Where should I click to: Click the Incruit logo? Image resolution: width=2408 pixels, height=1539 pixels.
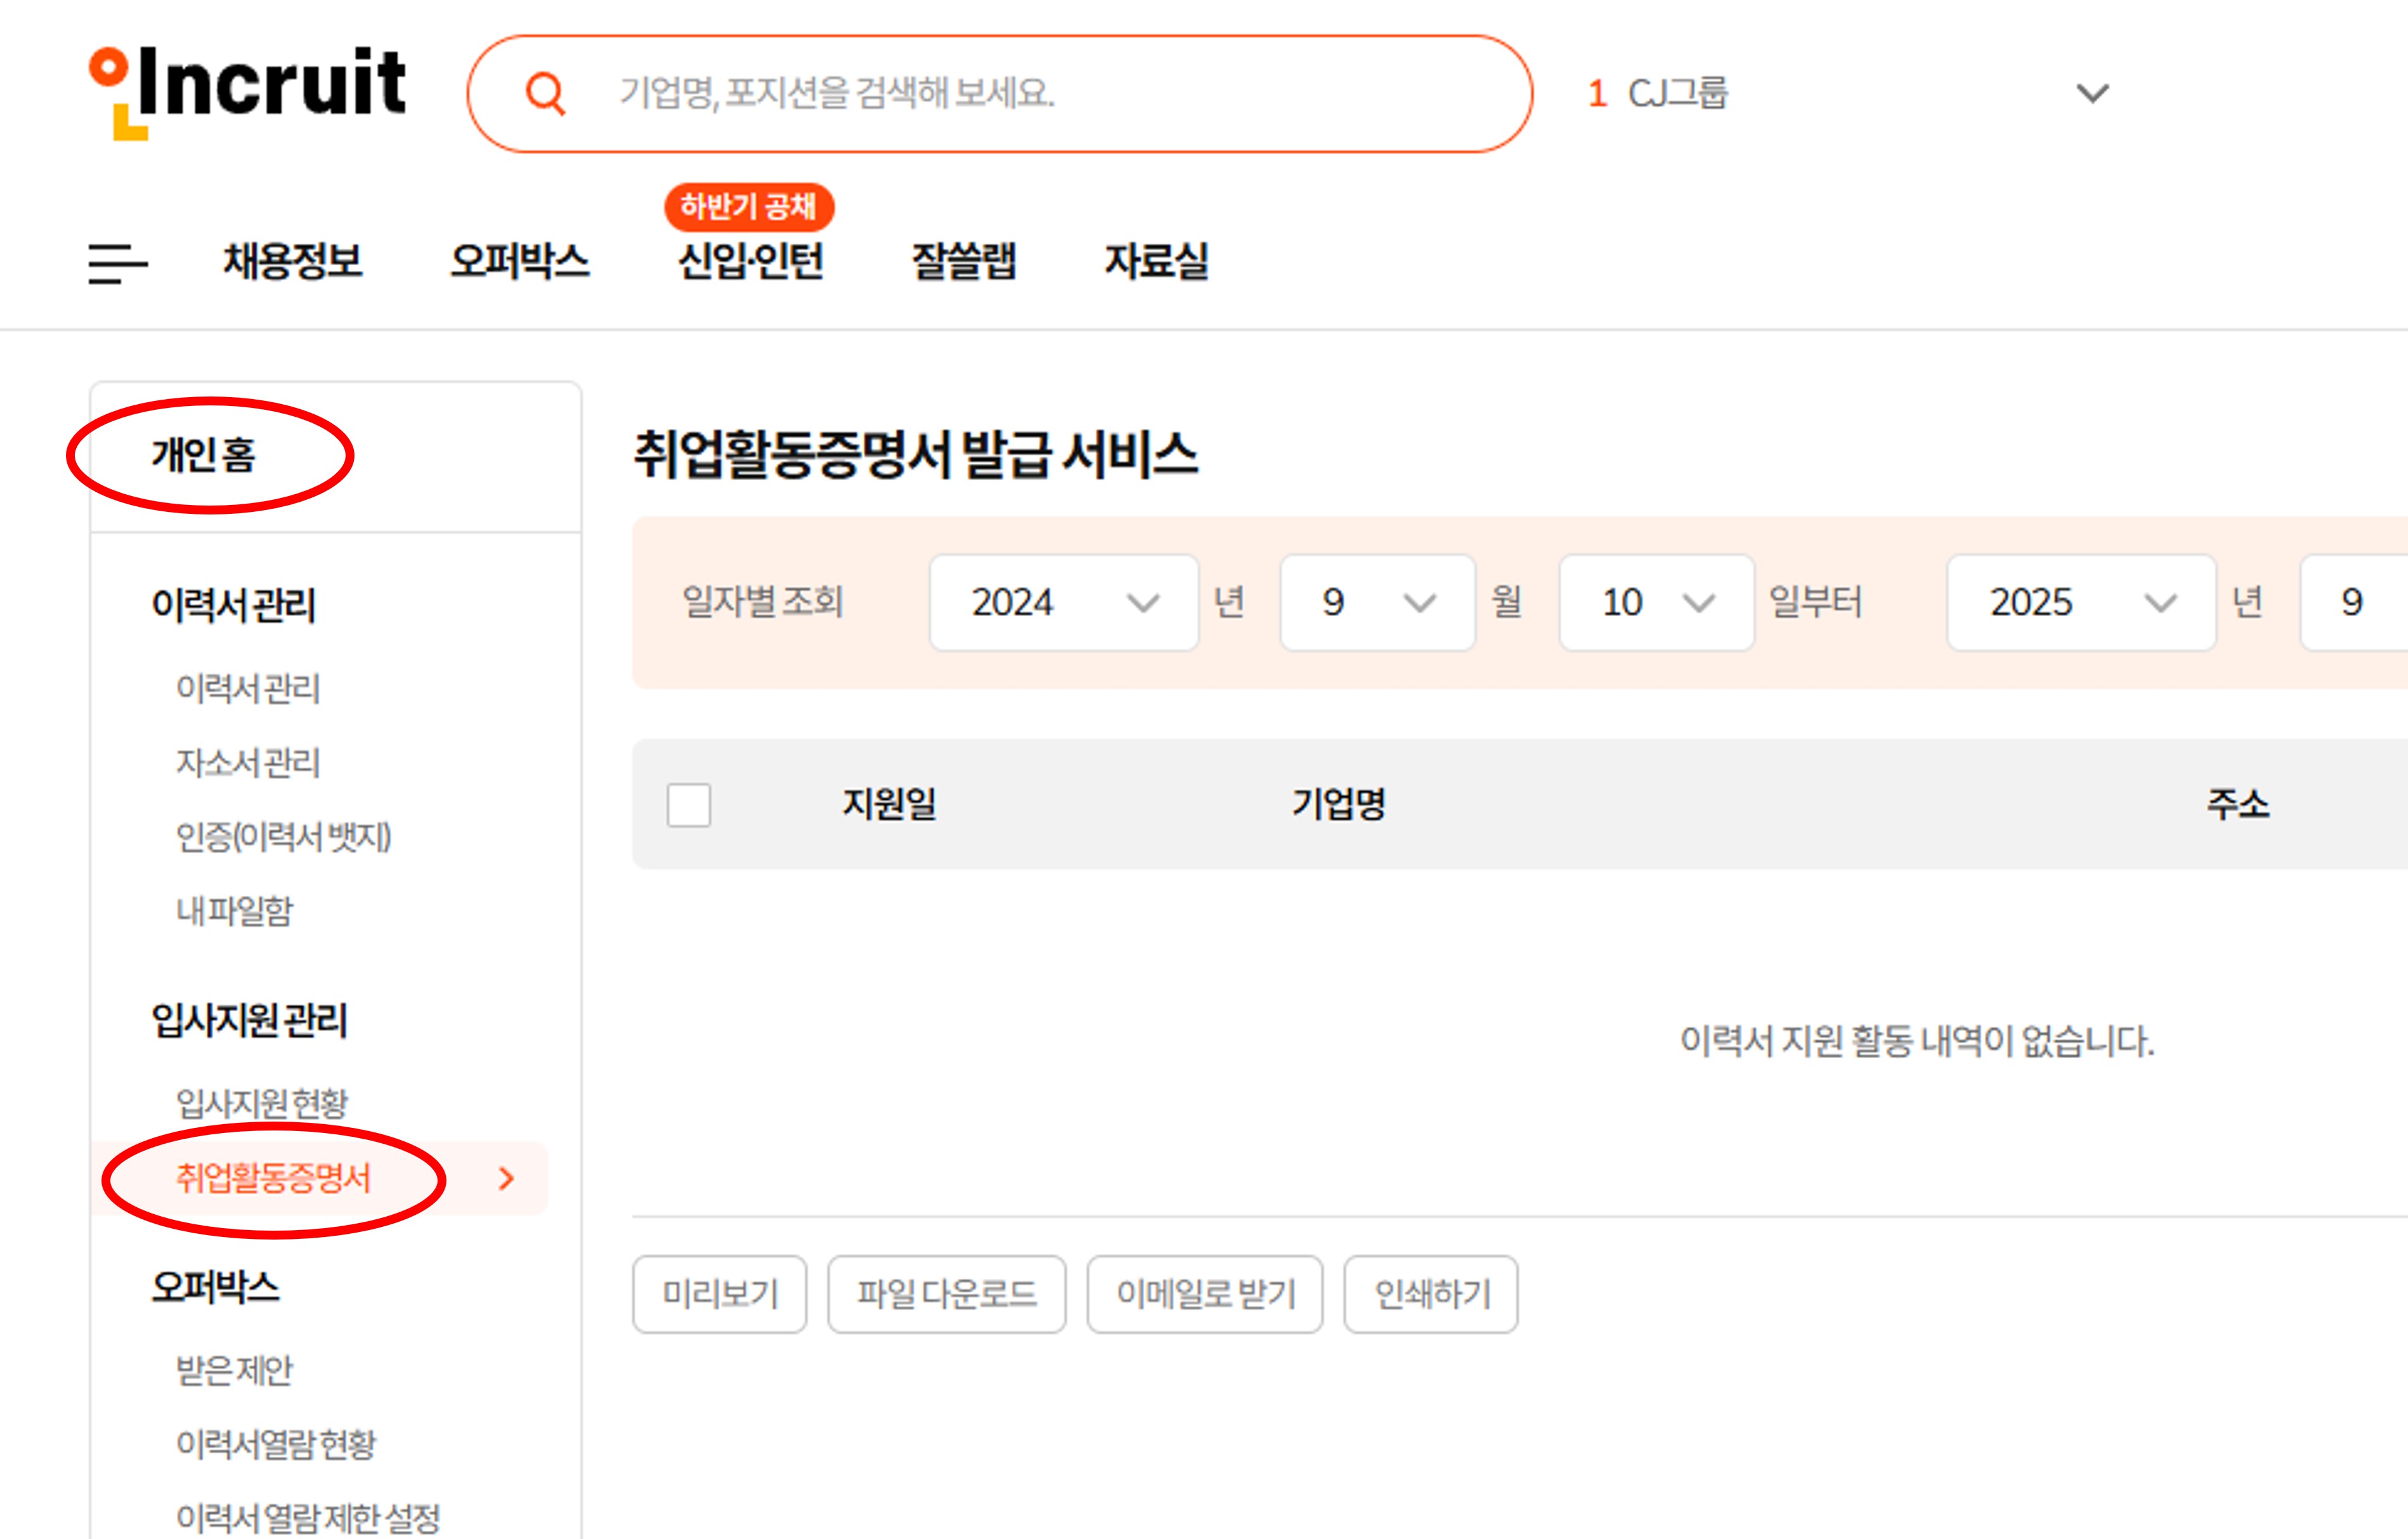tap(248, 92)
